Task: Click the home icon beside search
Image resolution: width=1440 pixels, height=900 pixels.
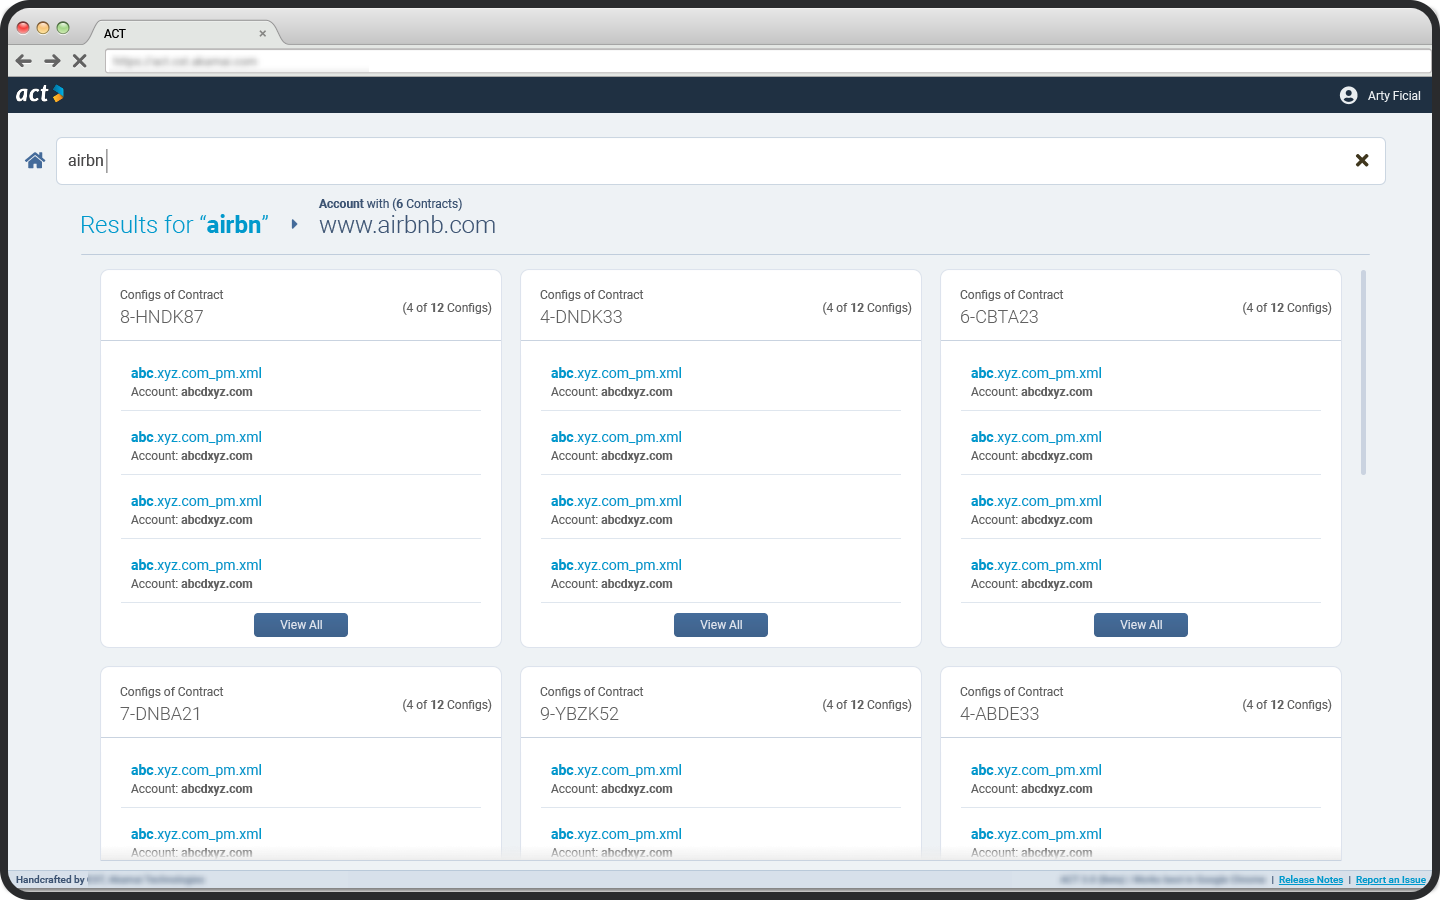Action: point(35,161)
